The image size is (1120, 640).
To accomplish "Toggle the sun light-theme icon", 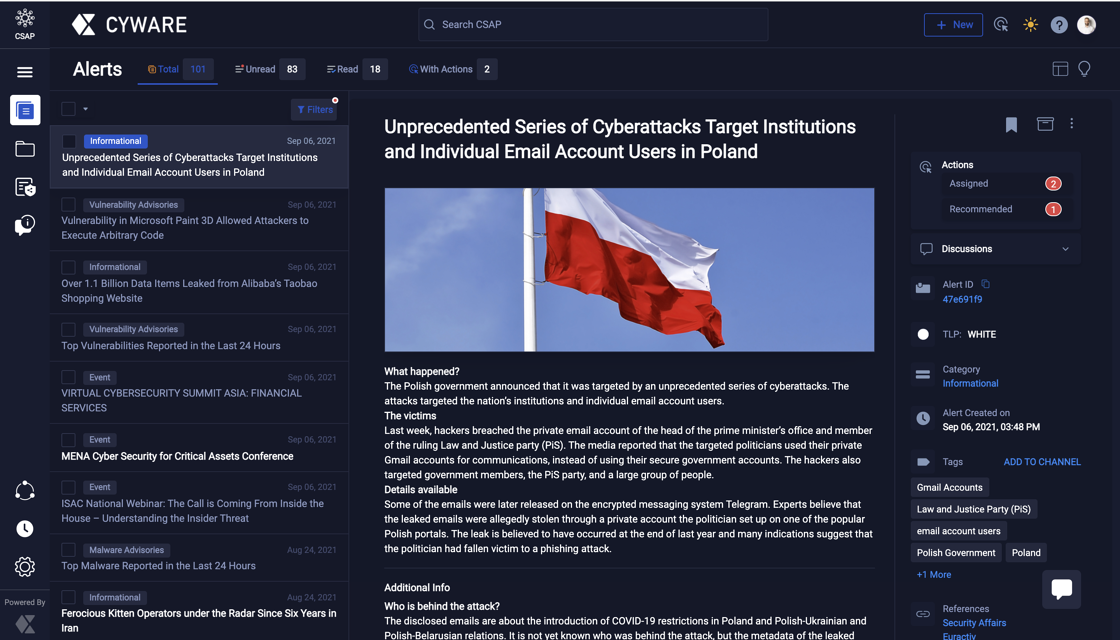I will pos(1030,25).
